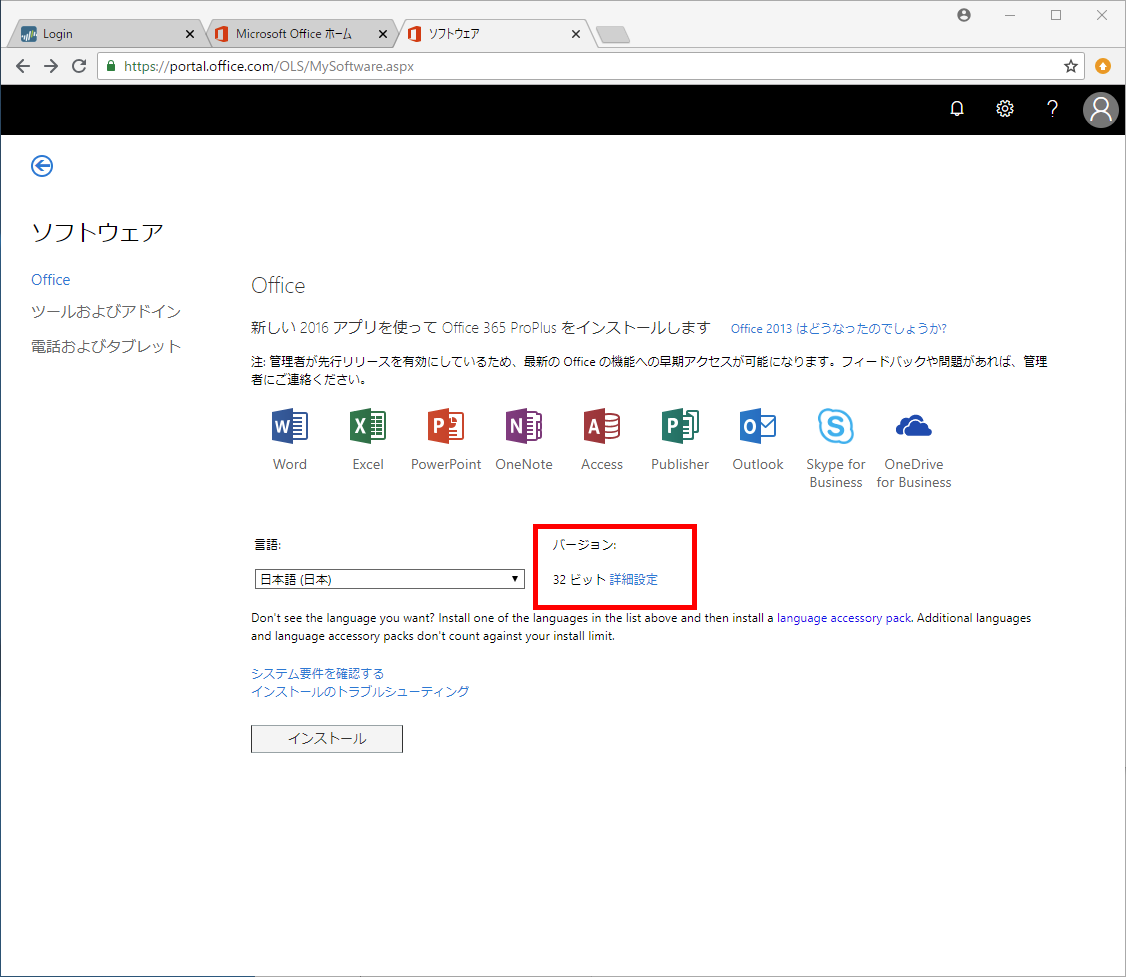This screenshot has width=1126, height=977.
Task: Open the notifications bell
Action: pos(957,108)
